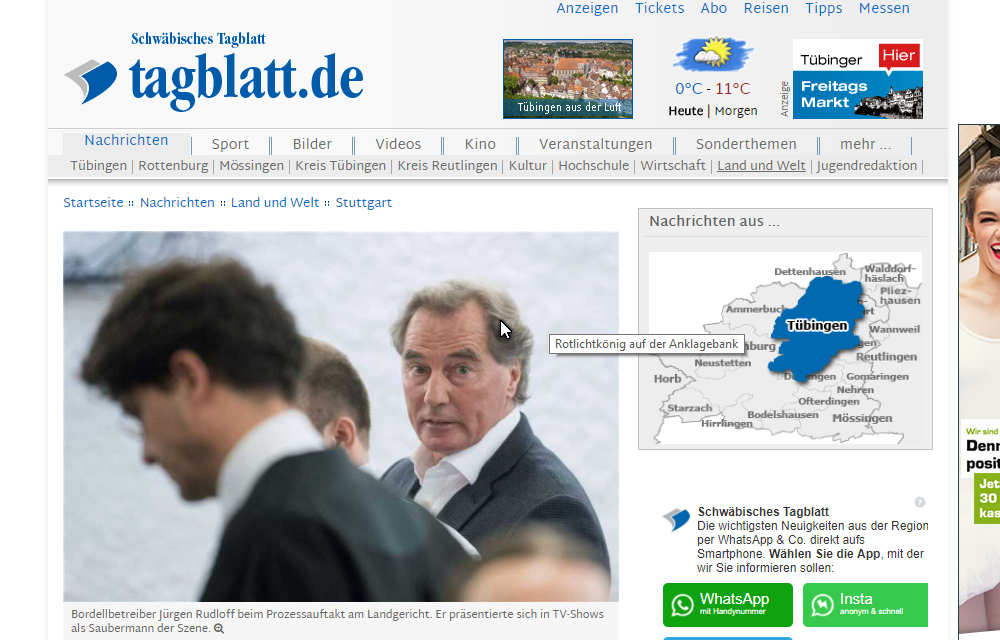Open the Abo link
1000x640 pixels.
pos(714,8)
